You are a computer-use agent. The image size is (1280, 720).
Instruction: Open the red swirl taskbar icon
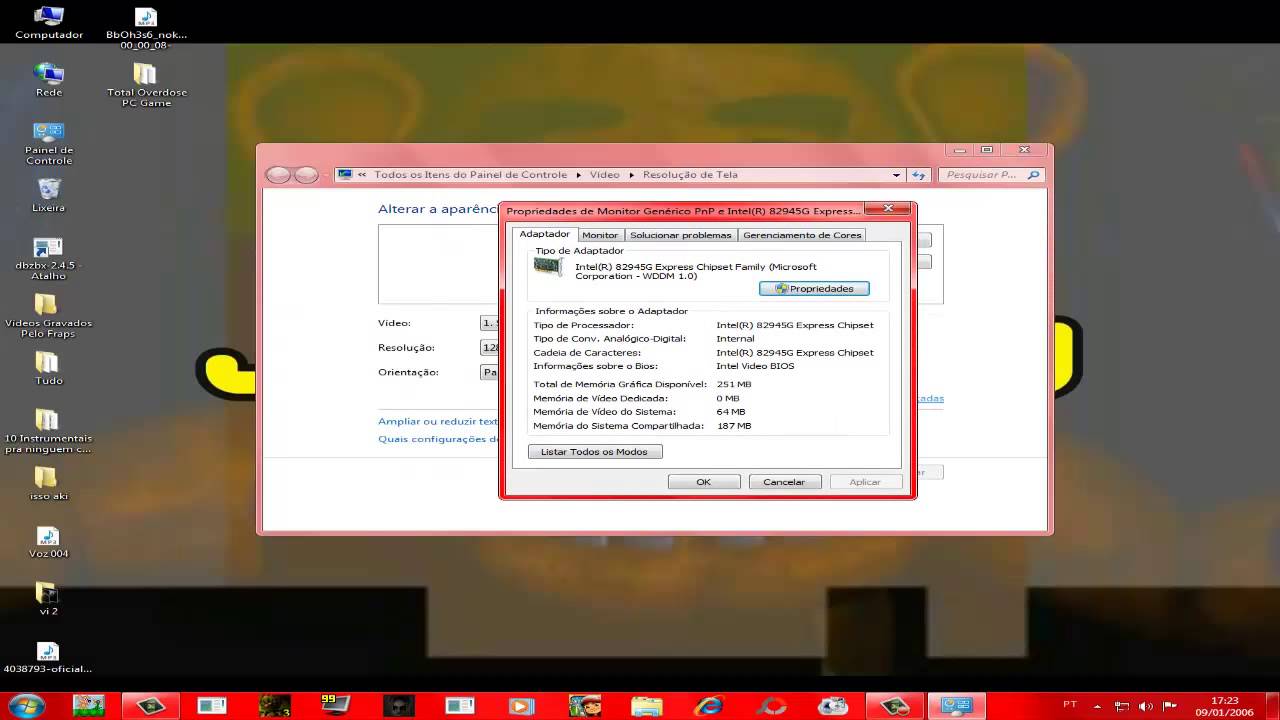coord(771,705)
